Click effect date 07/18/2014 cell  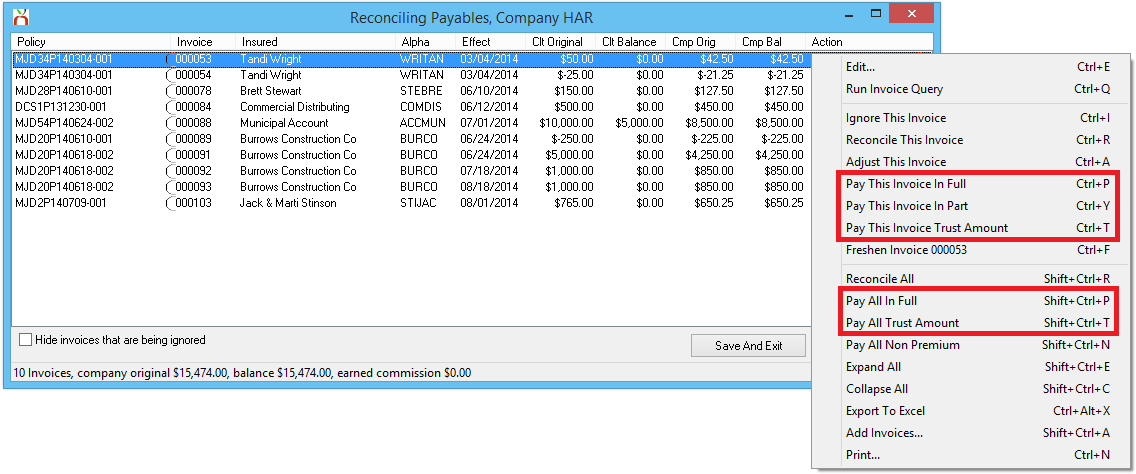pos(489,171)
